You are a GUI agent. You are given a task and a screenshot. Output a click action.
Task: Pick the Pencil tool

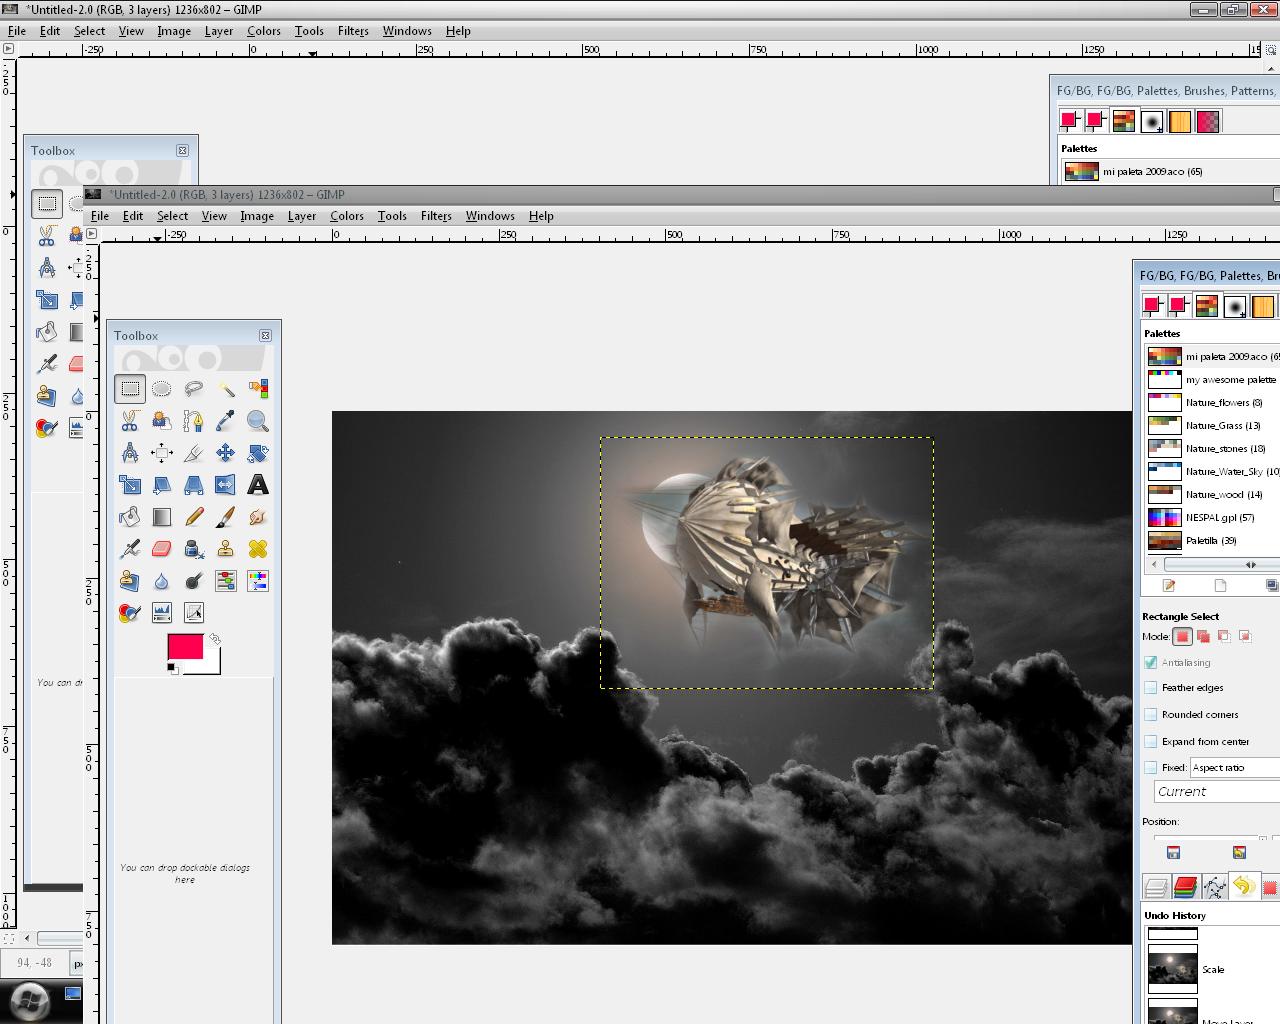(x=193, y=517)
